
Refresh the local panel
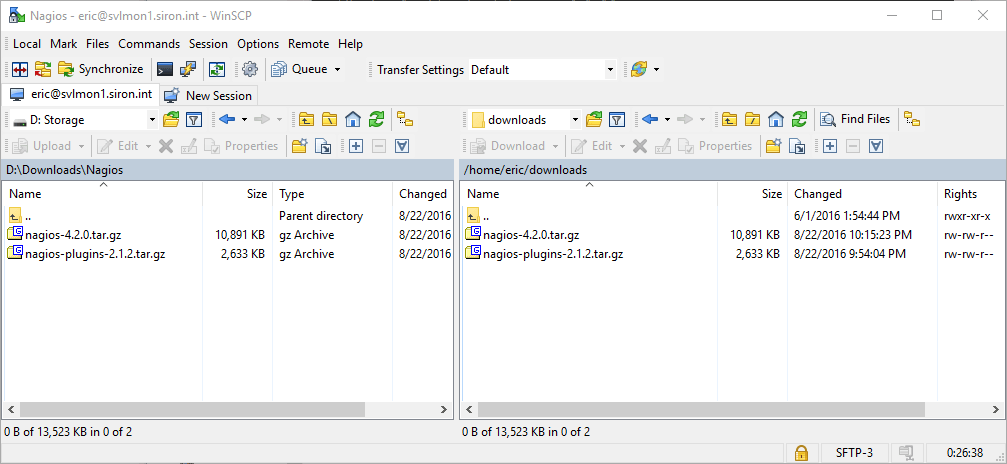(x=376, y=120)
